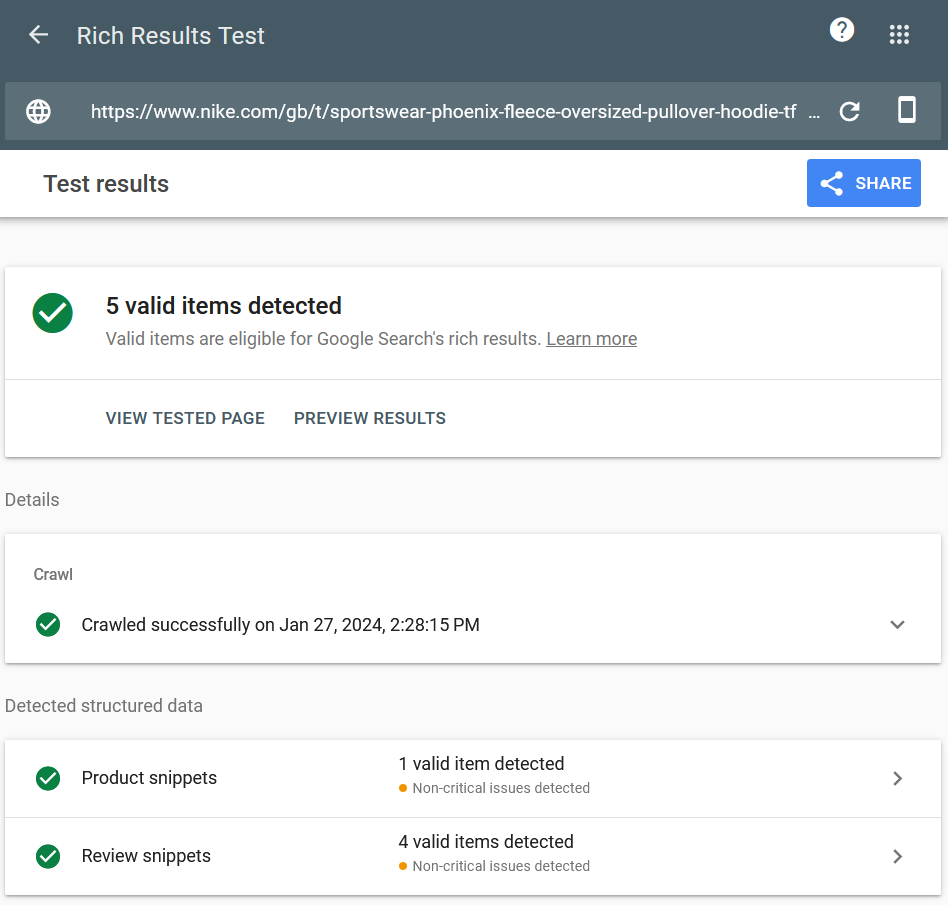Click VIEW TESTED PAGE

(184, 418)
